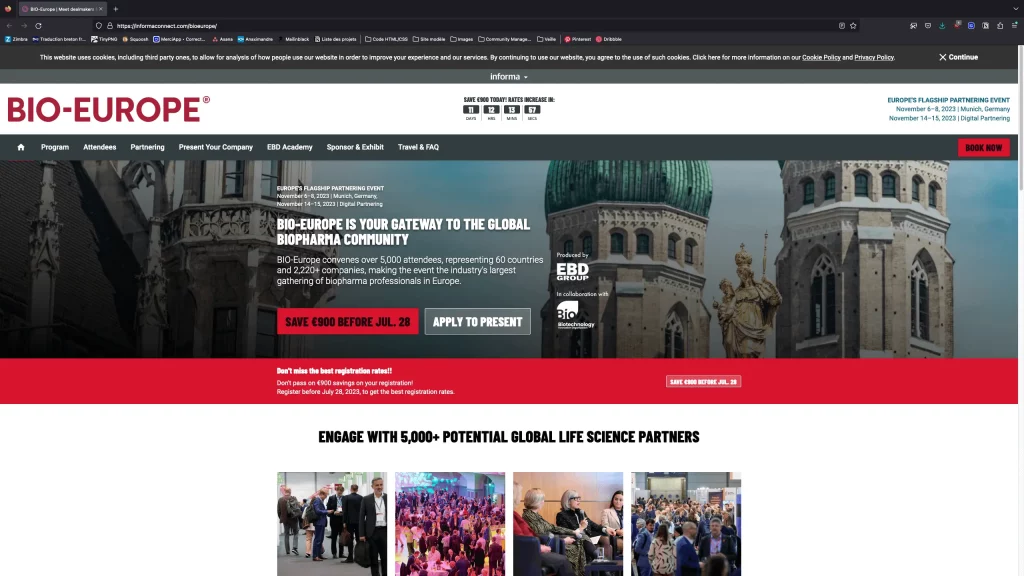This screenshot has width=1024, height=576.
Task: Expand the informa dropdown bar
Action: (x=509, y=76)
